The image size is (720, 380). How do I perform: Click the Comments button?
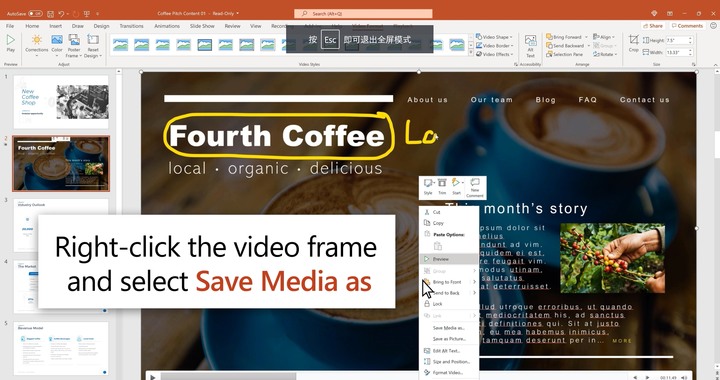click(687, 26)
